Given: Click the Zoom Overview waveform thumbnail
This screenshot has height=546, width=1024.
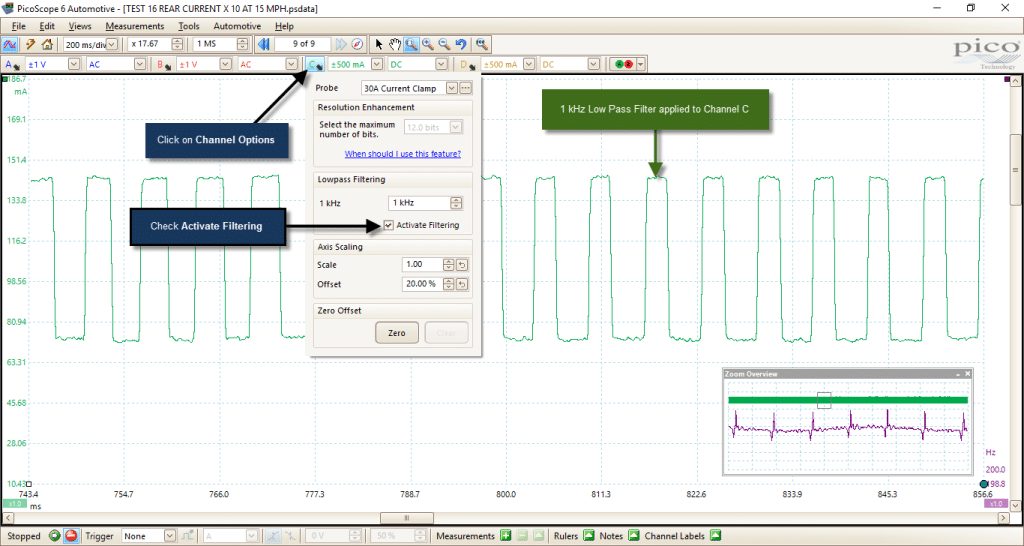Looking at the screenshot, I should [848, 426].
